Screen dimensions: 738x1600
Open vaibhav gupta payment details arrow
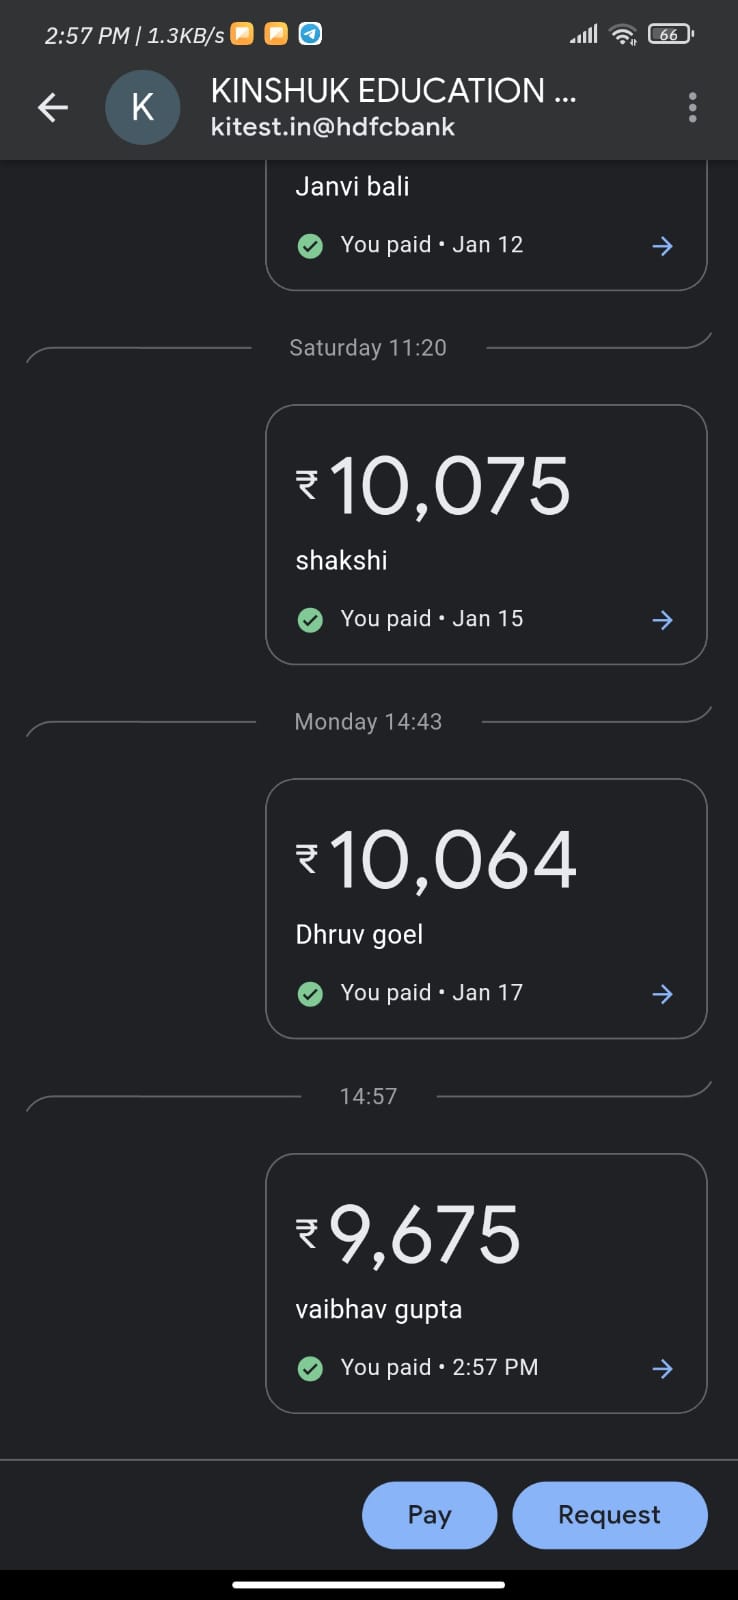pos(662,1369)
